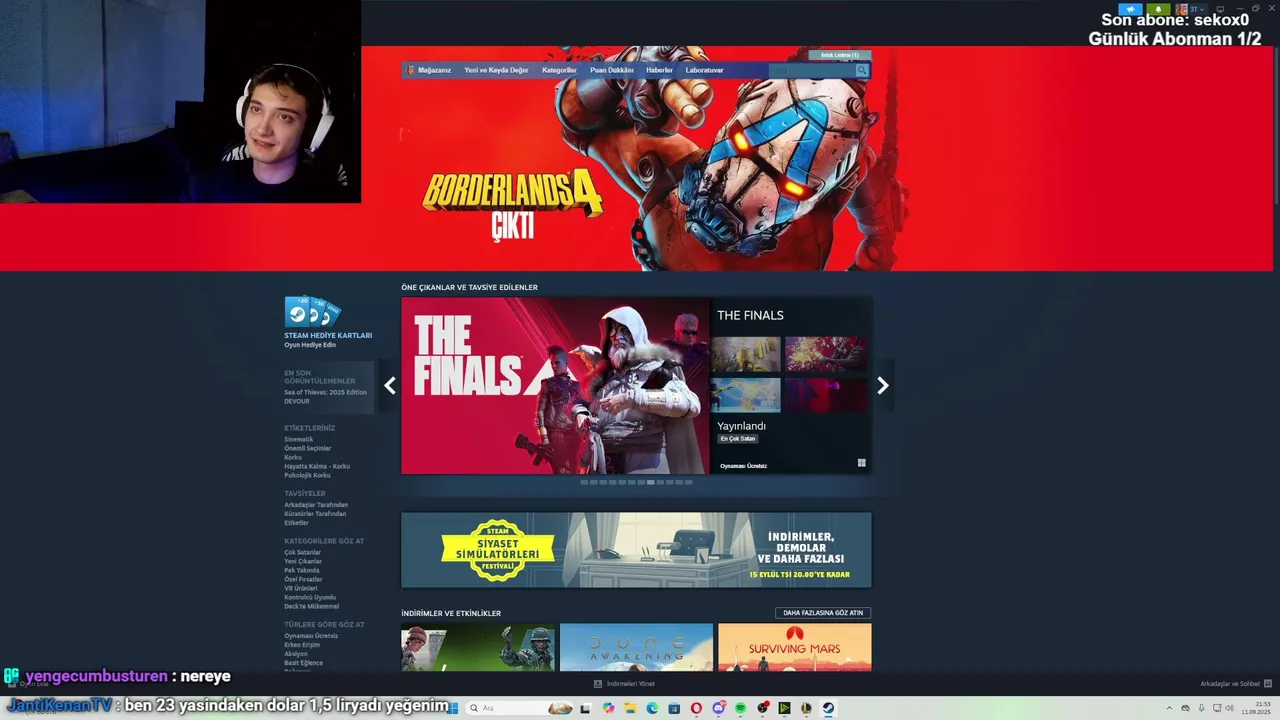Open Steam Hediye Kartları gift card icon

coord(313,312)
